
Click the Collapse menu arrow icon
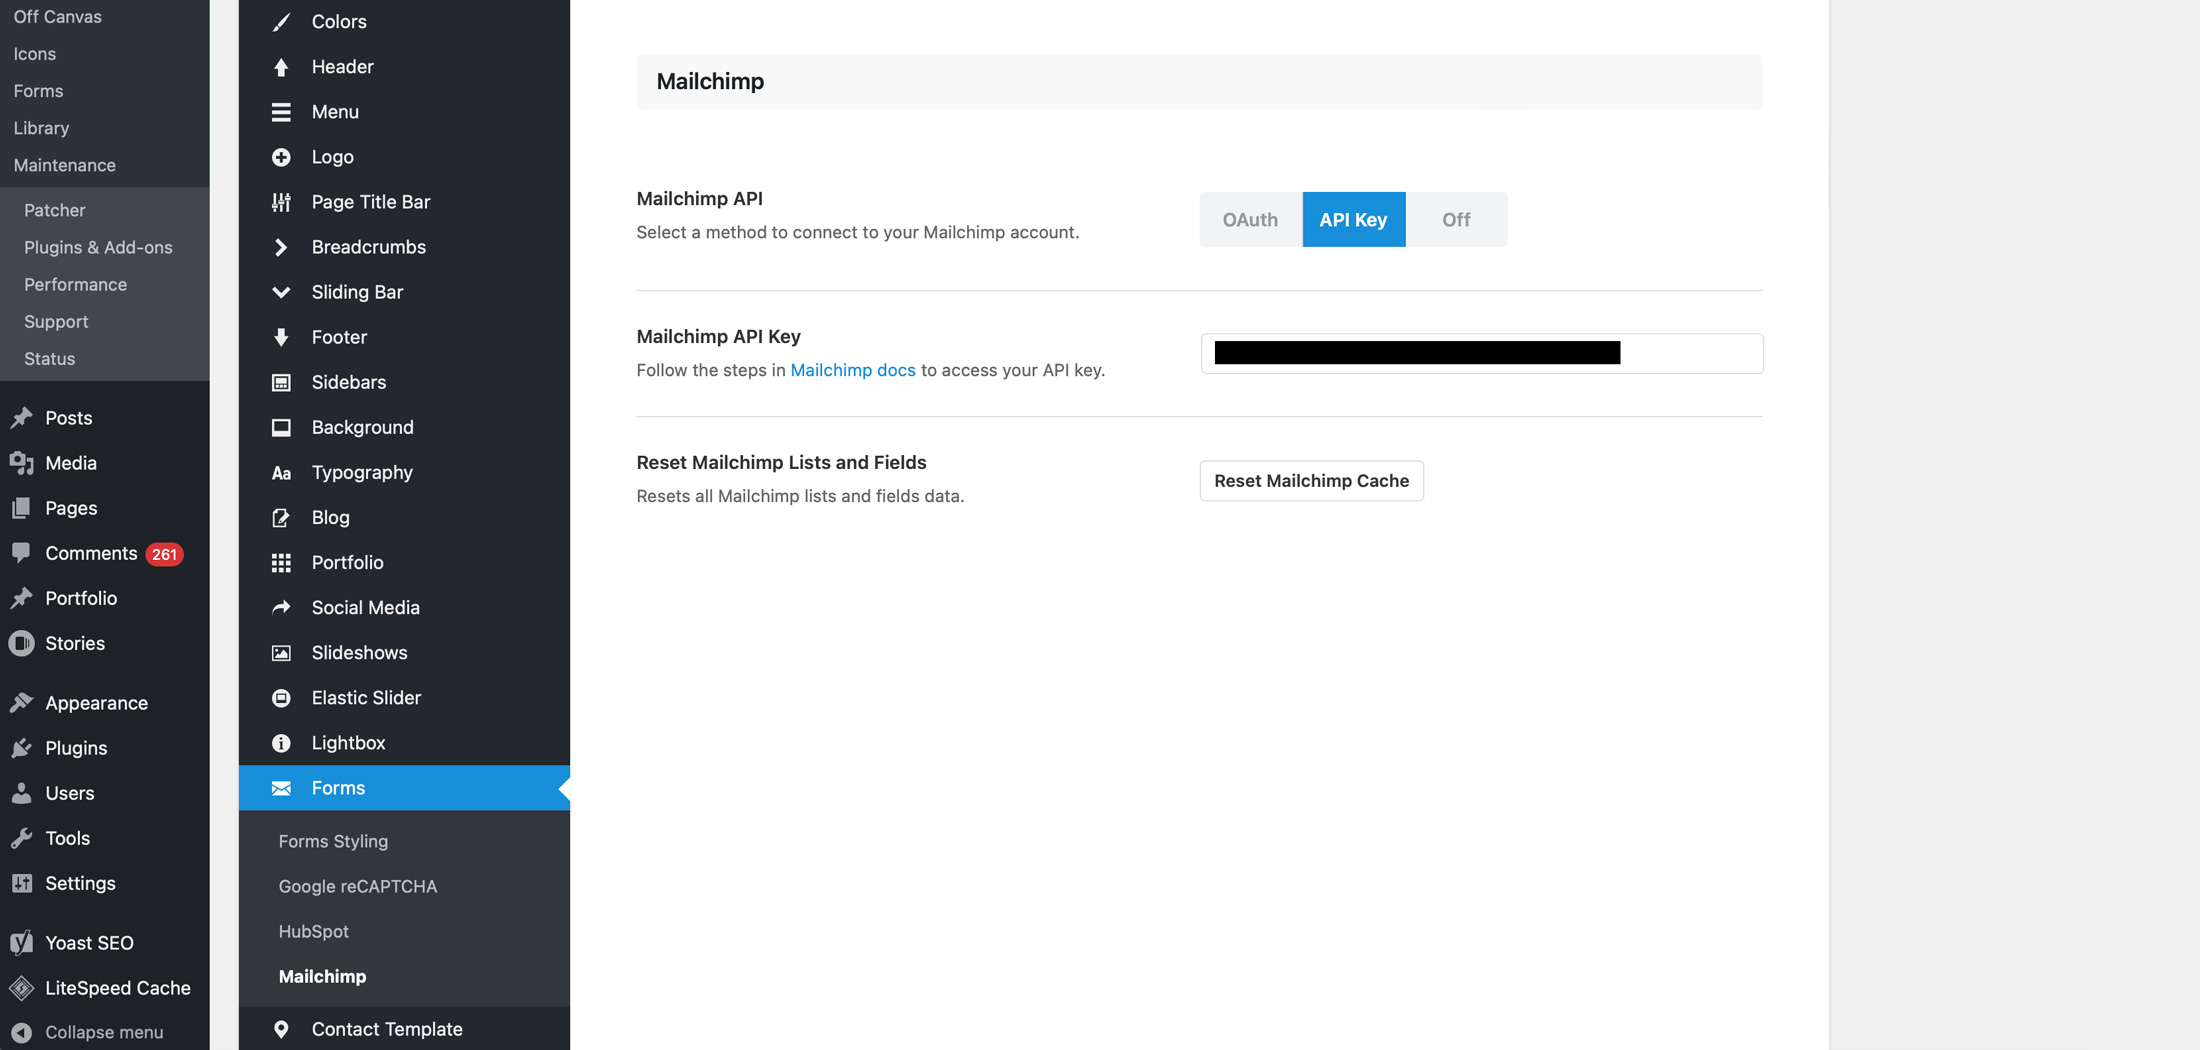(x=21, y=1032)
